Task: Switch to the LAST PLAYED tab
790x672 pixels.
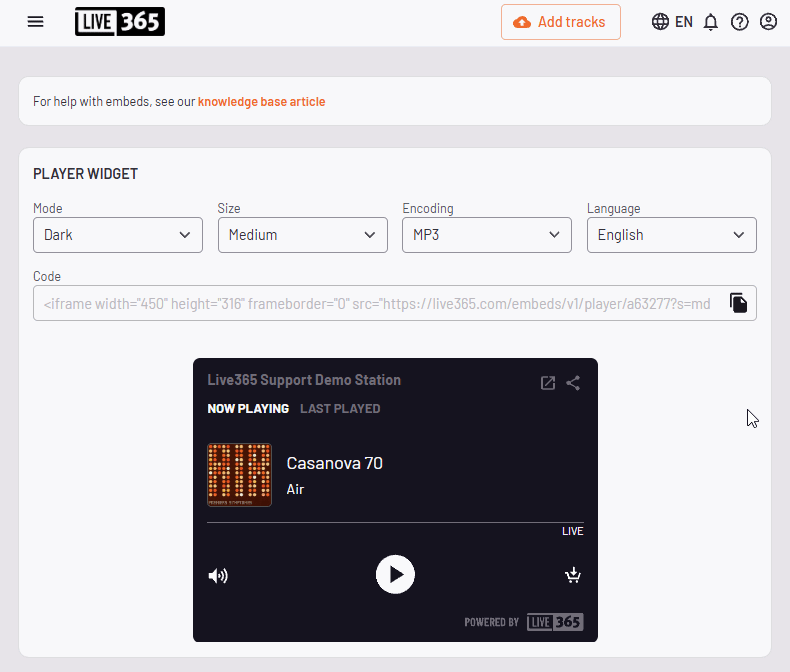Action: click(x=340, y=409)
